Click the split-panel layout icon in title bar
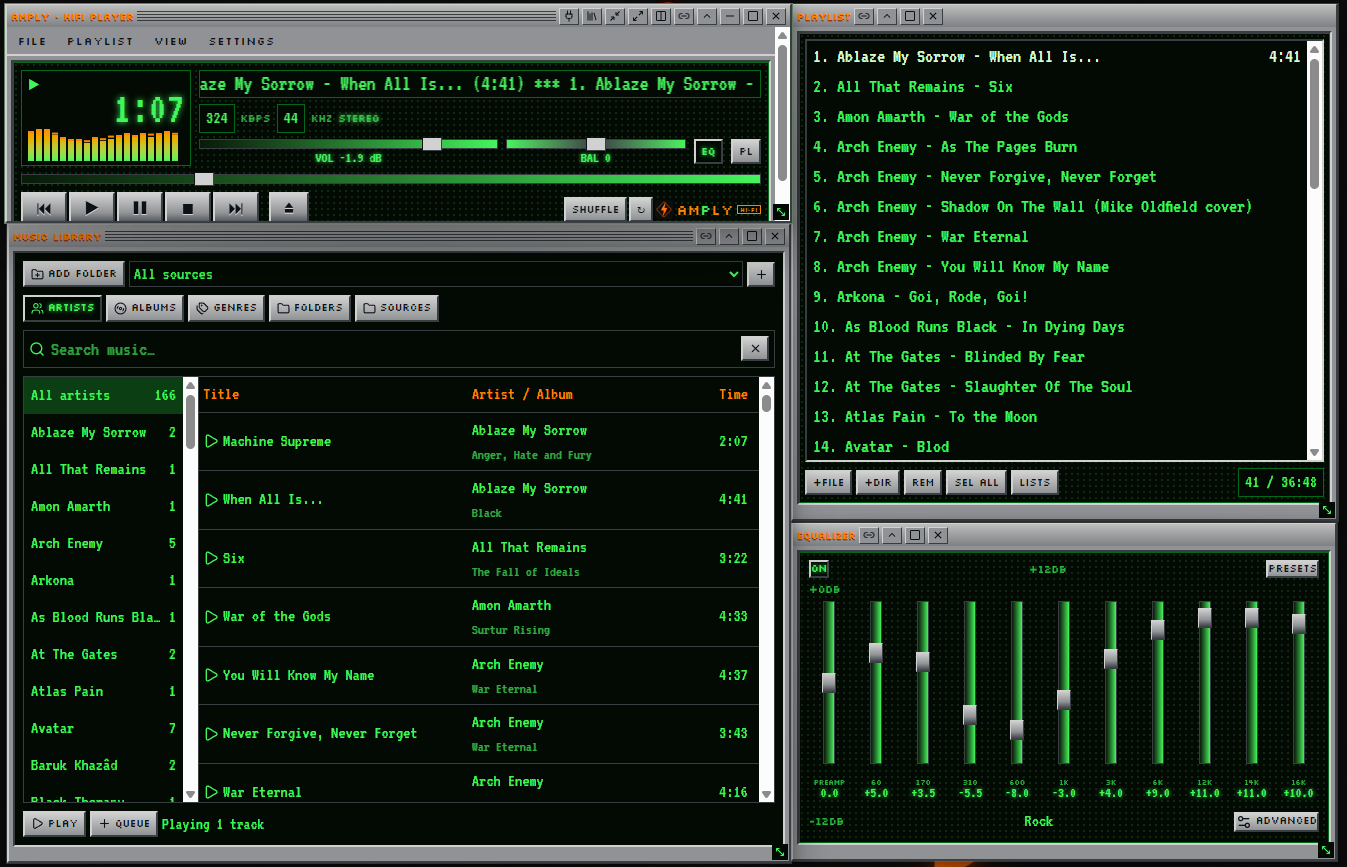Viewport: 1347px width, 867px height. (661, 16)
